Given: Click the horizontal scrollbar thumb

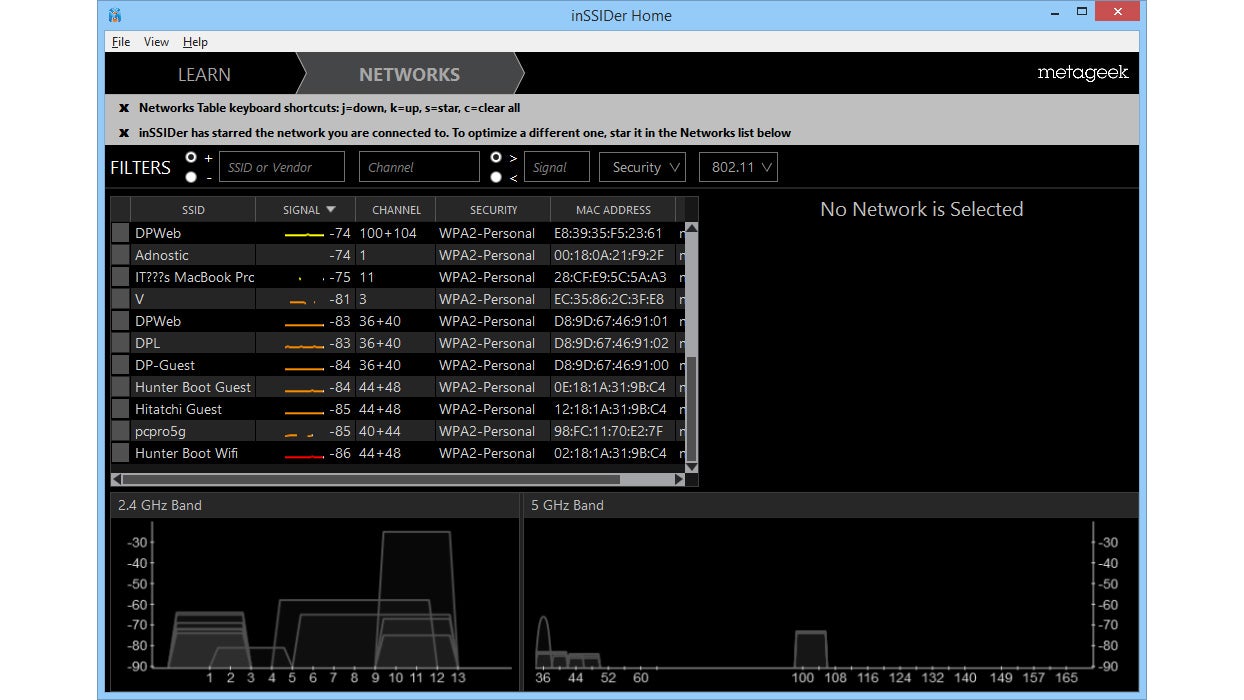Looking at the screenshot, I should pyautogui.click(x=371, y=480).
